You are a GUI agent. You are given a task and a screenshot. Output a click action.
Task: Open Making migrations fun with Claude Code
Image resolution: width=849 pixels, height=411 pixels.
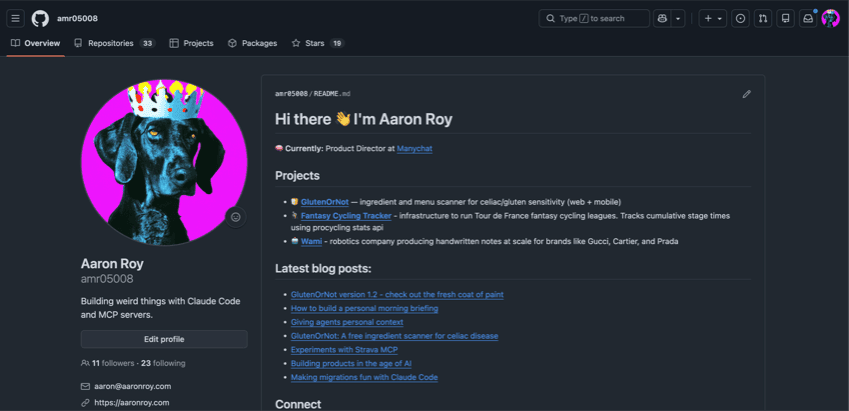click(x=364, y=377)
